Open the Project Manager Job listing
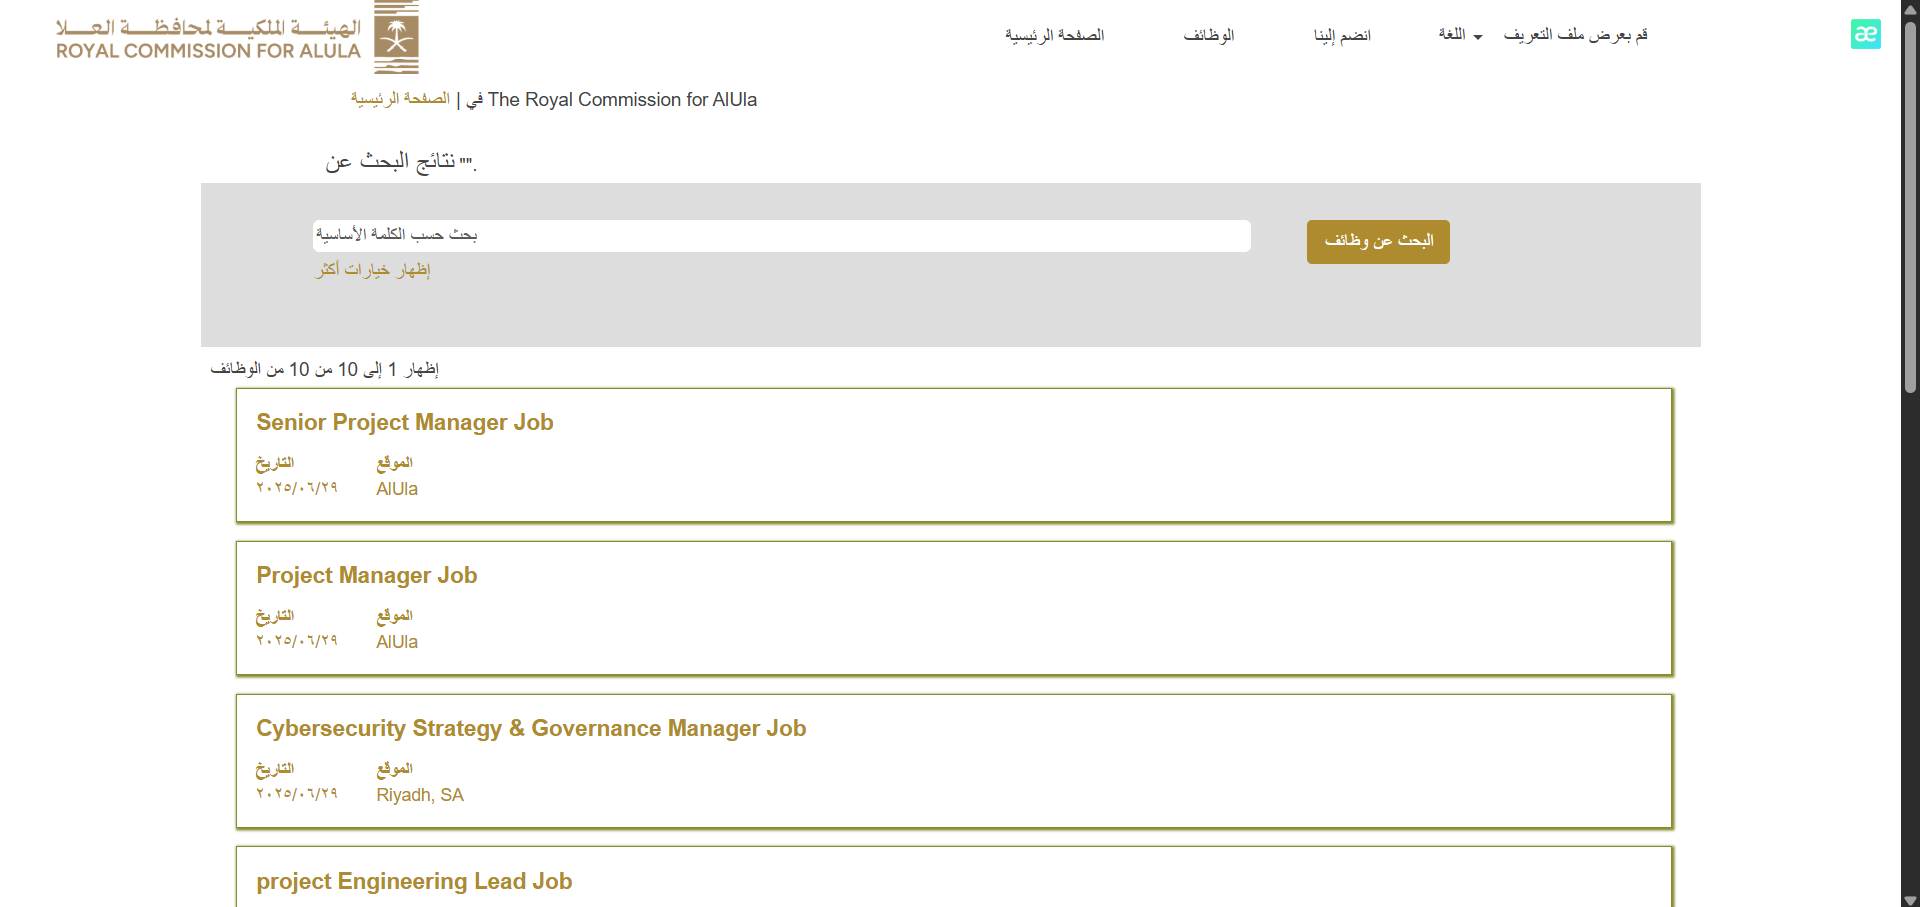1920x907 pixels. [366, 575]
